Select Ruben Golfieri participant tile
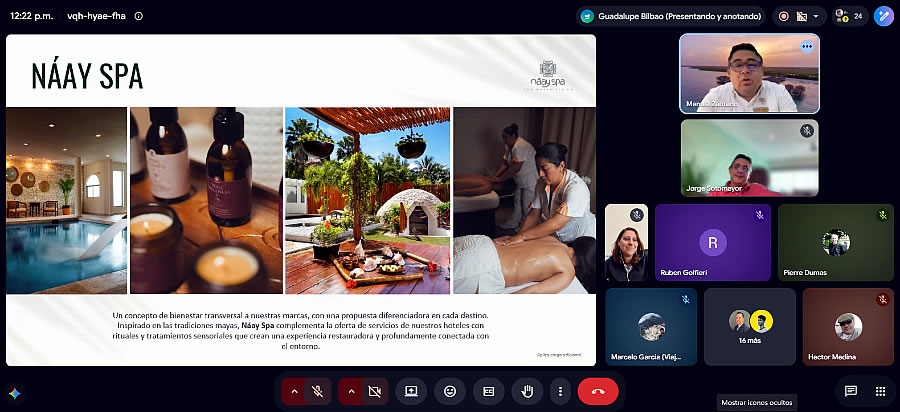Screen dimensions: 900x412 tap(713, 242)
